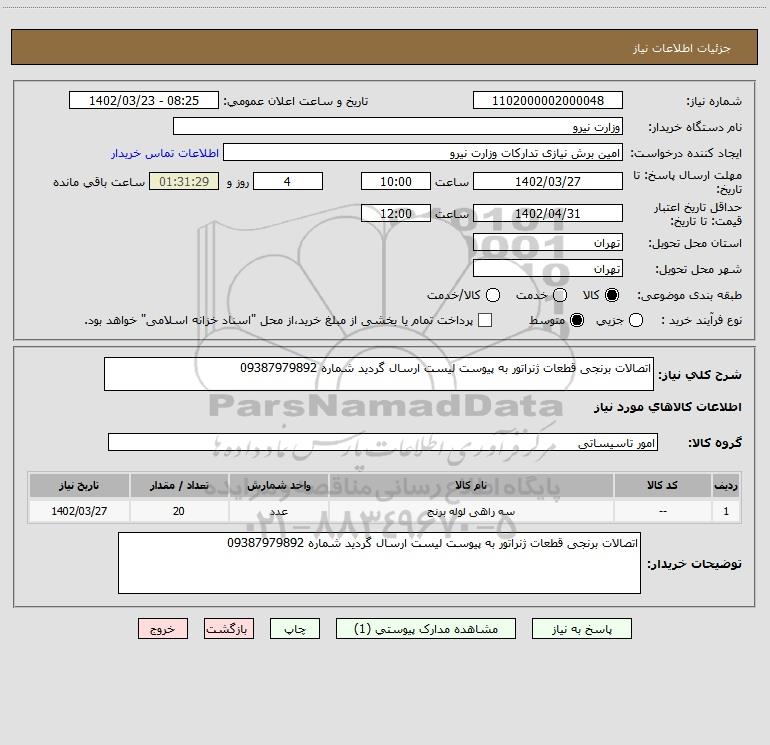Click the تاریخ نیاز column header
Screen dimensions: 770x745
79,485
